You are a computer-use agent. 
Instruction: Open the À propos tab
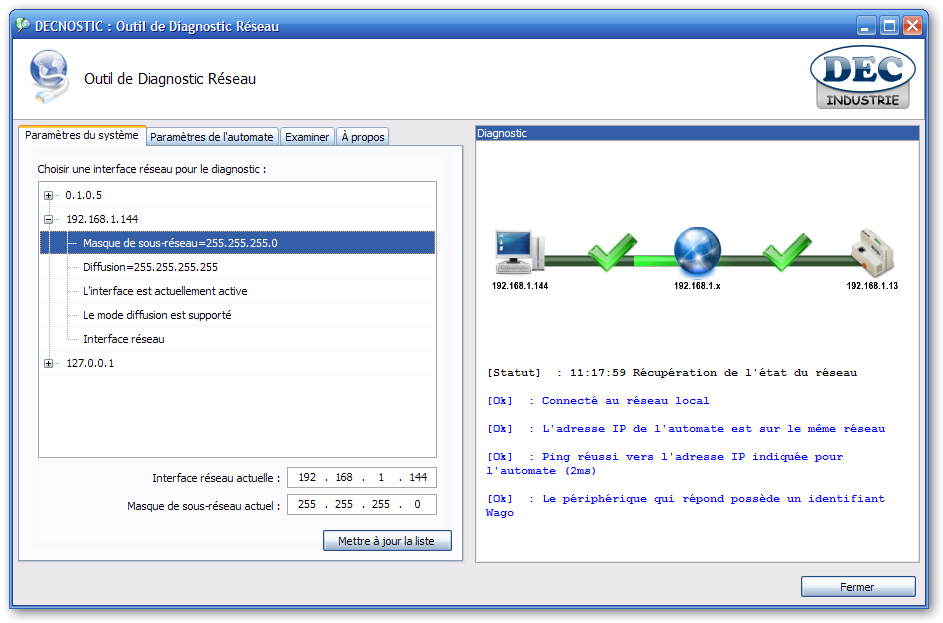click(x=362, y=137)
